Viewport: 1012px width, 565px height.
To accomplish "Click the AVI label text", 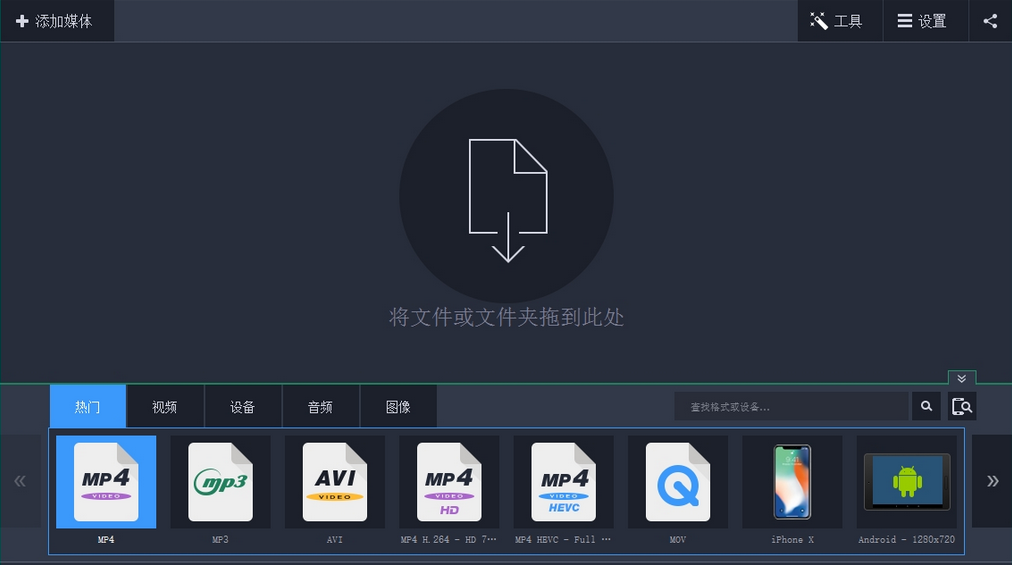I will 334,539.
